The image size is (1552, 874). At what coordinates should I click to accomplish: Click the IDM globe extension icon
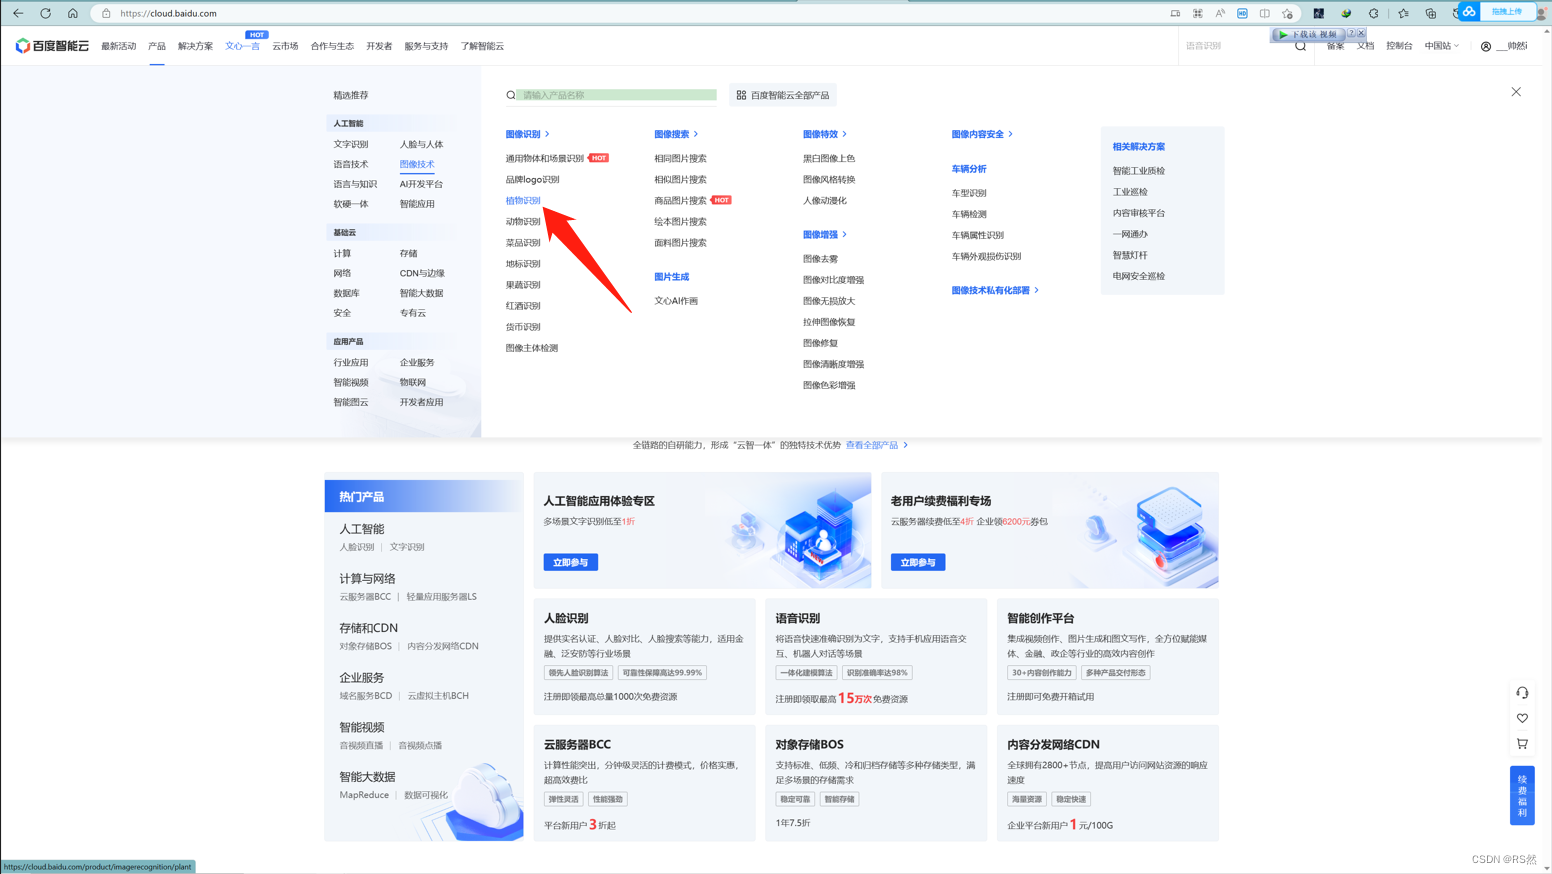[1346, 13]
